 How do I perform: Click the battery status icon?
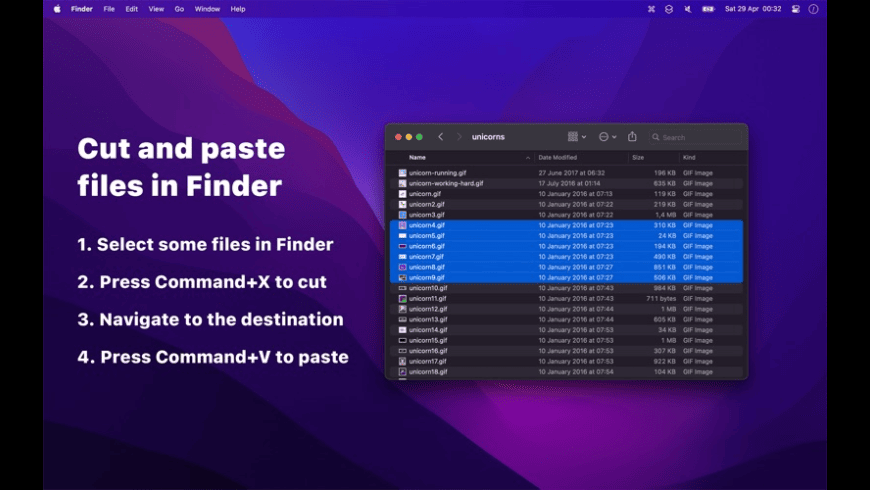[x=708, y=9]
